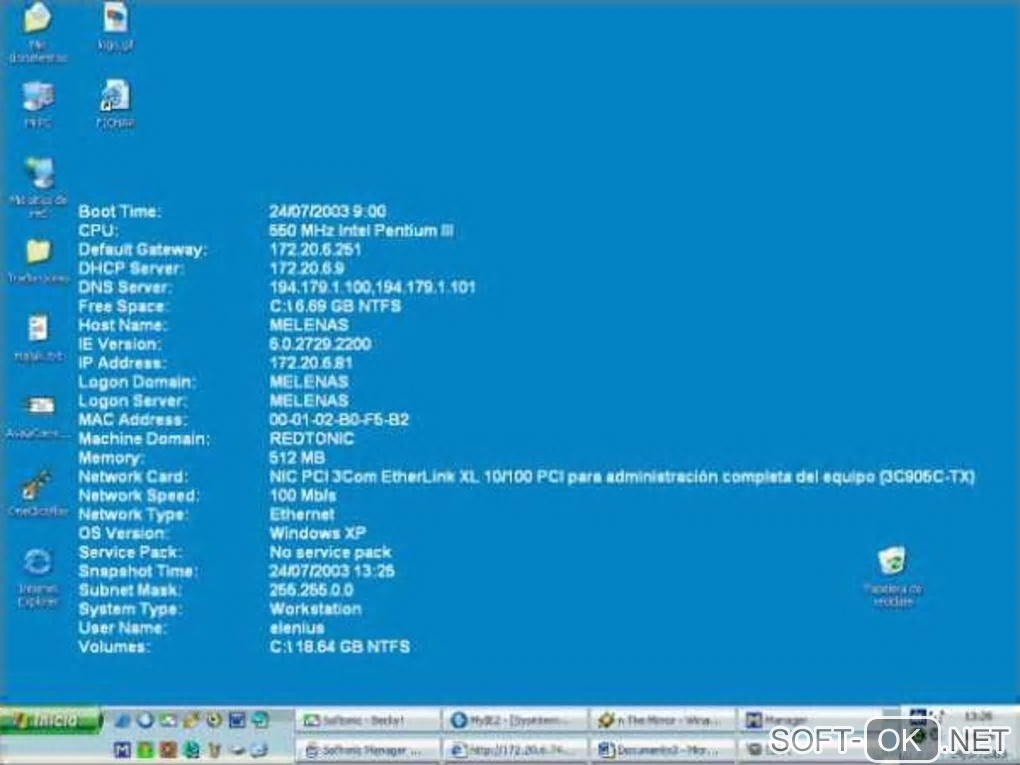Open the yellow folder icon below Mis sitios de red
The width and height of the screenshot is (1020, 765).
point(38,252)
